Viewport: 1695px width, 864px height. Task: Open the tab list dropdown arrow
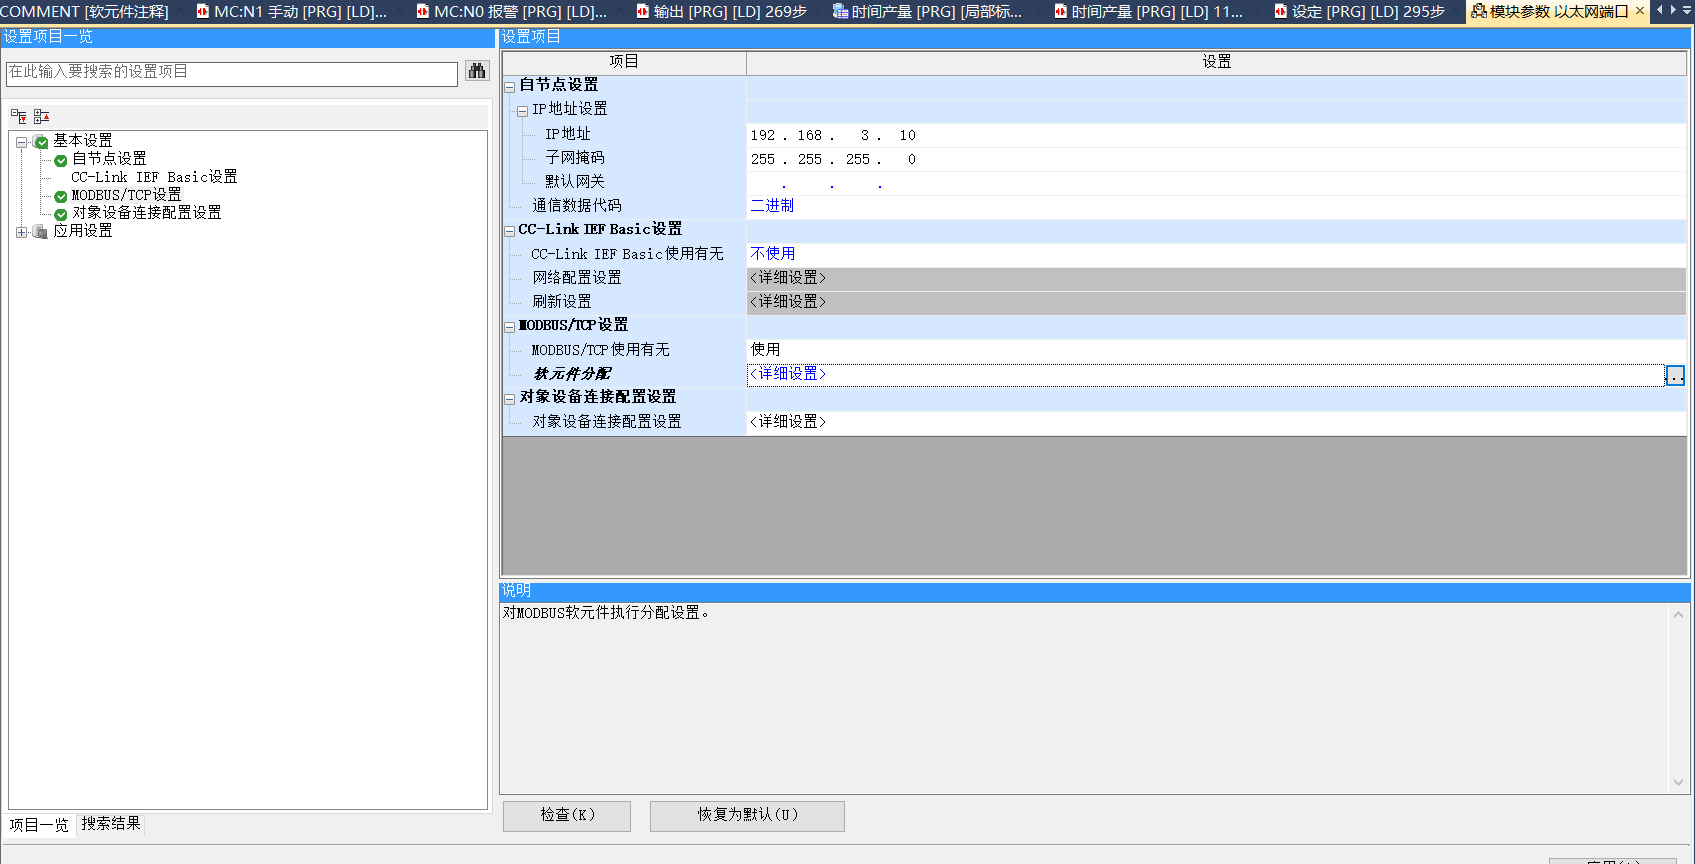tap(1686, 11)
